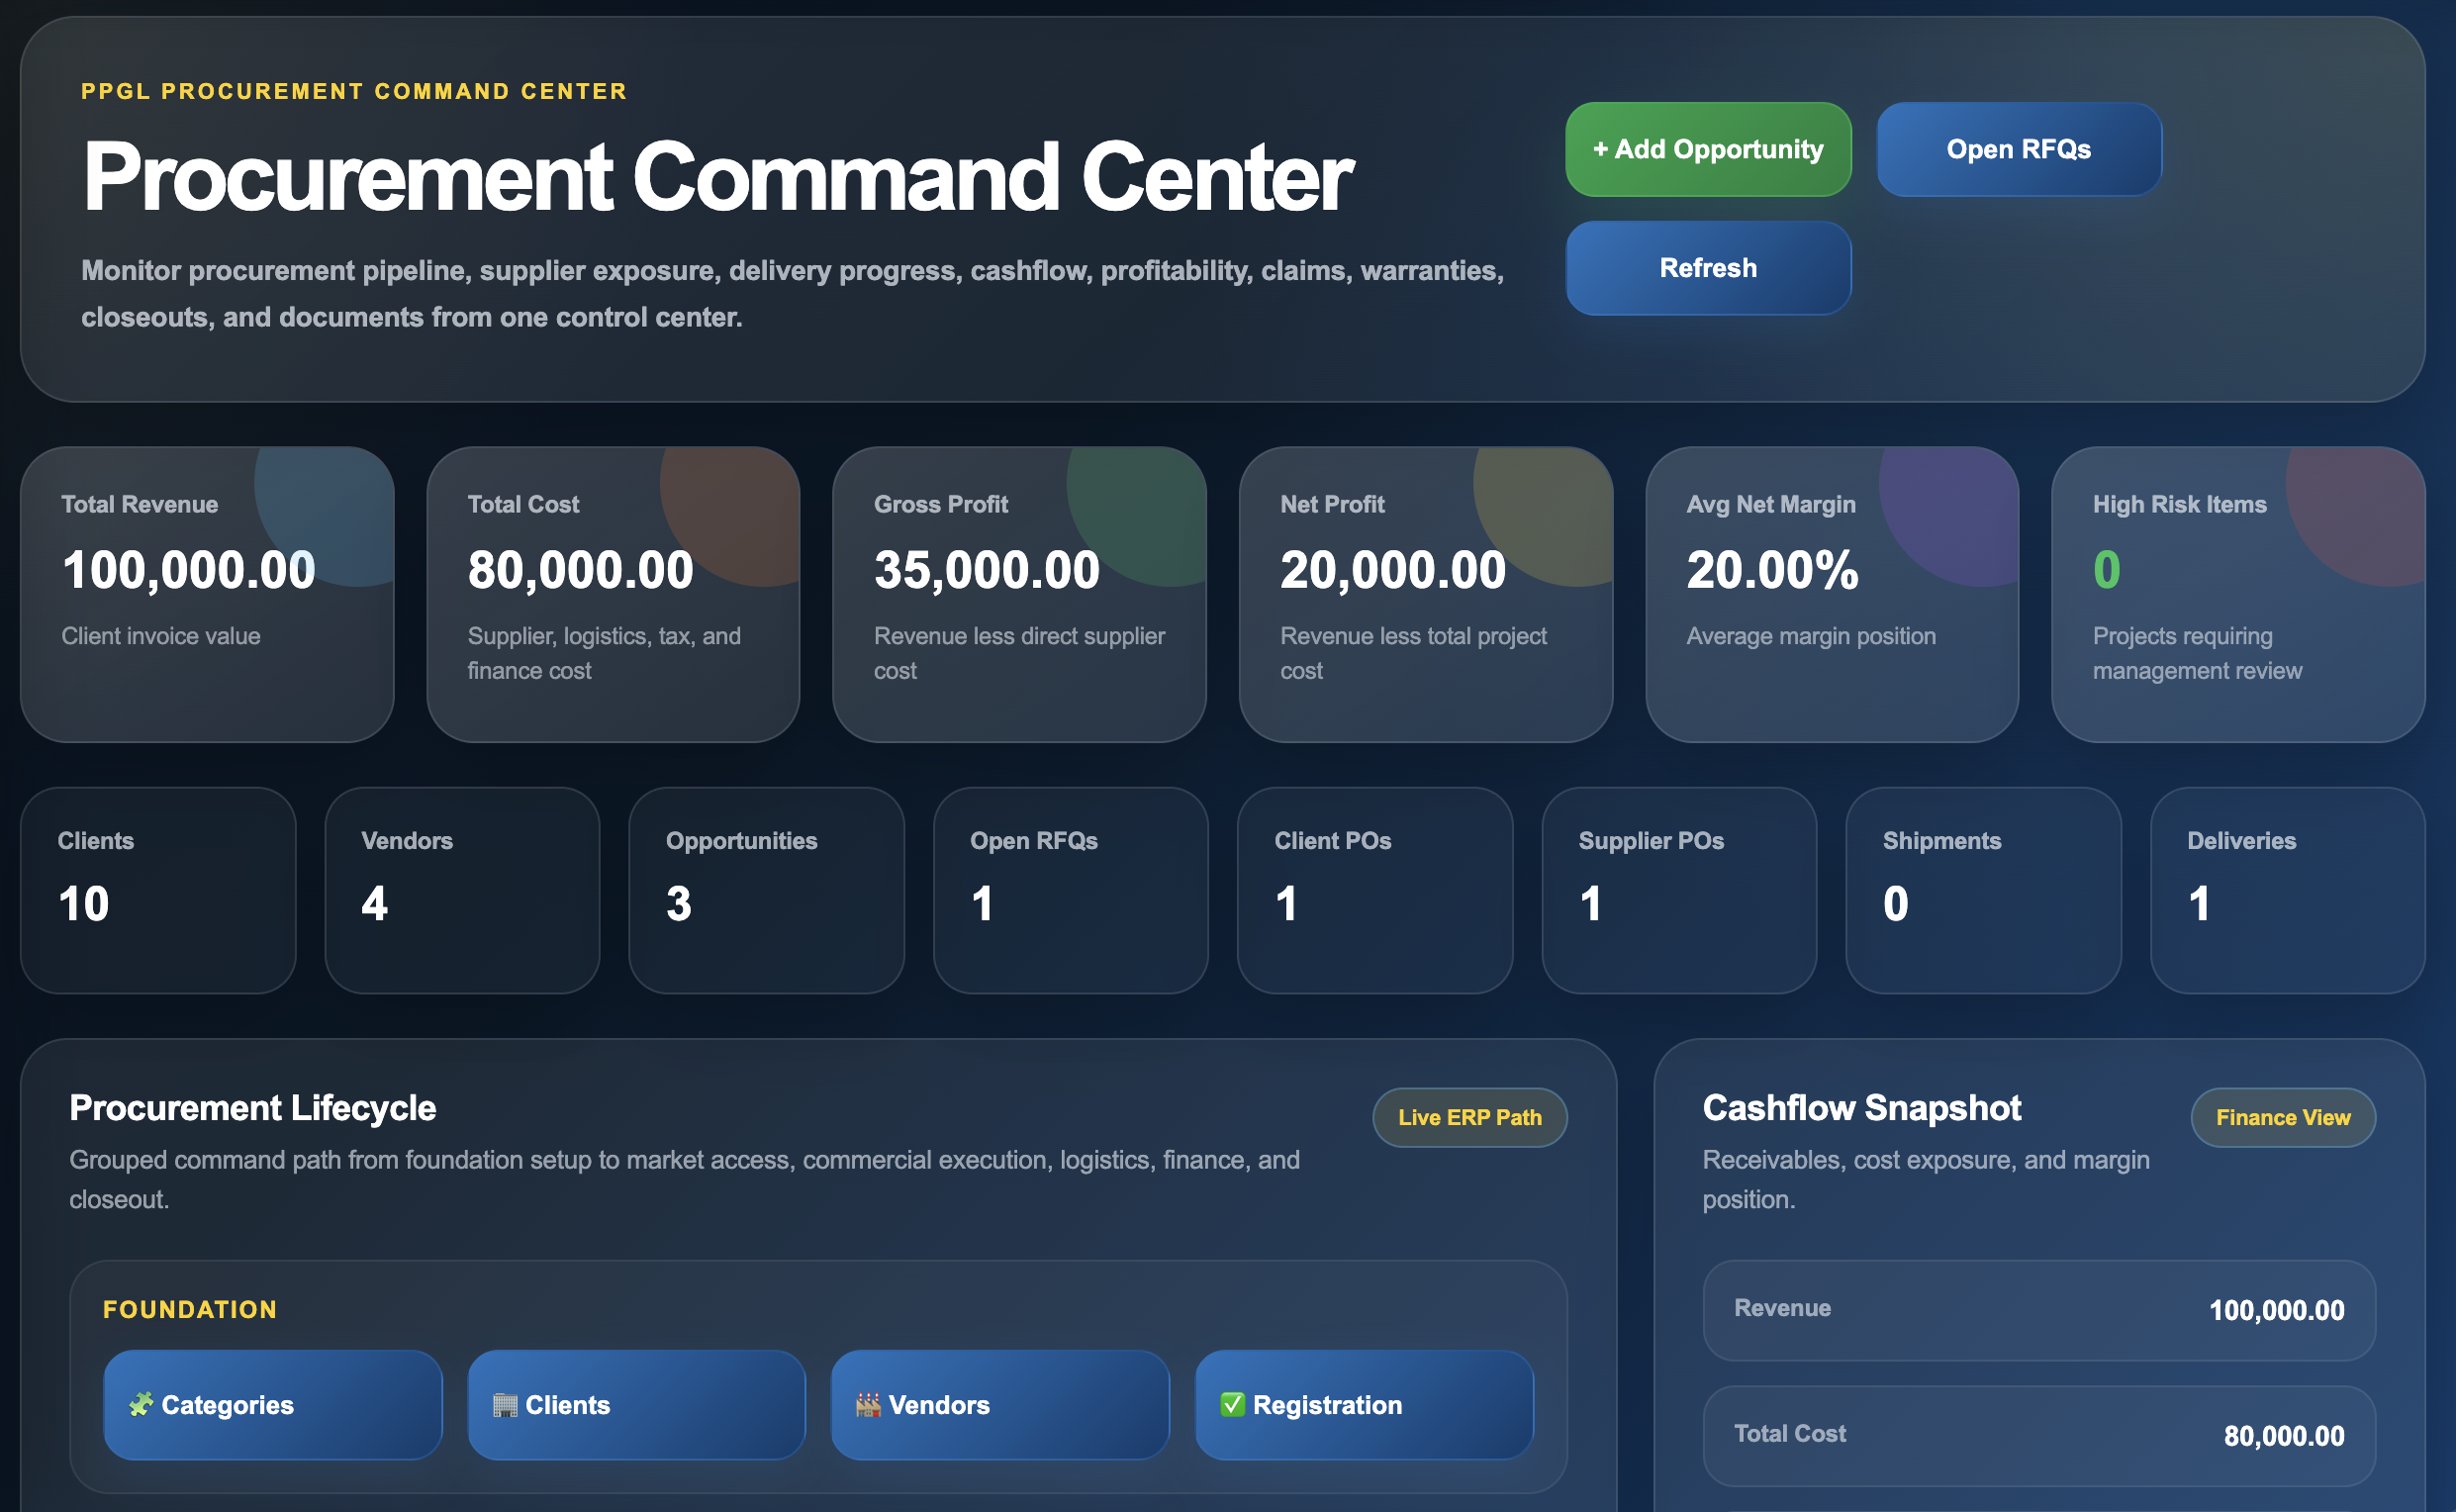The height and width of the screenshot is (1512, 2456).
Task: Open the RFQs list via Open RFQs button
Action: tap(2019, 149)
